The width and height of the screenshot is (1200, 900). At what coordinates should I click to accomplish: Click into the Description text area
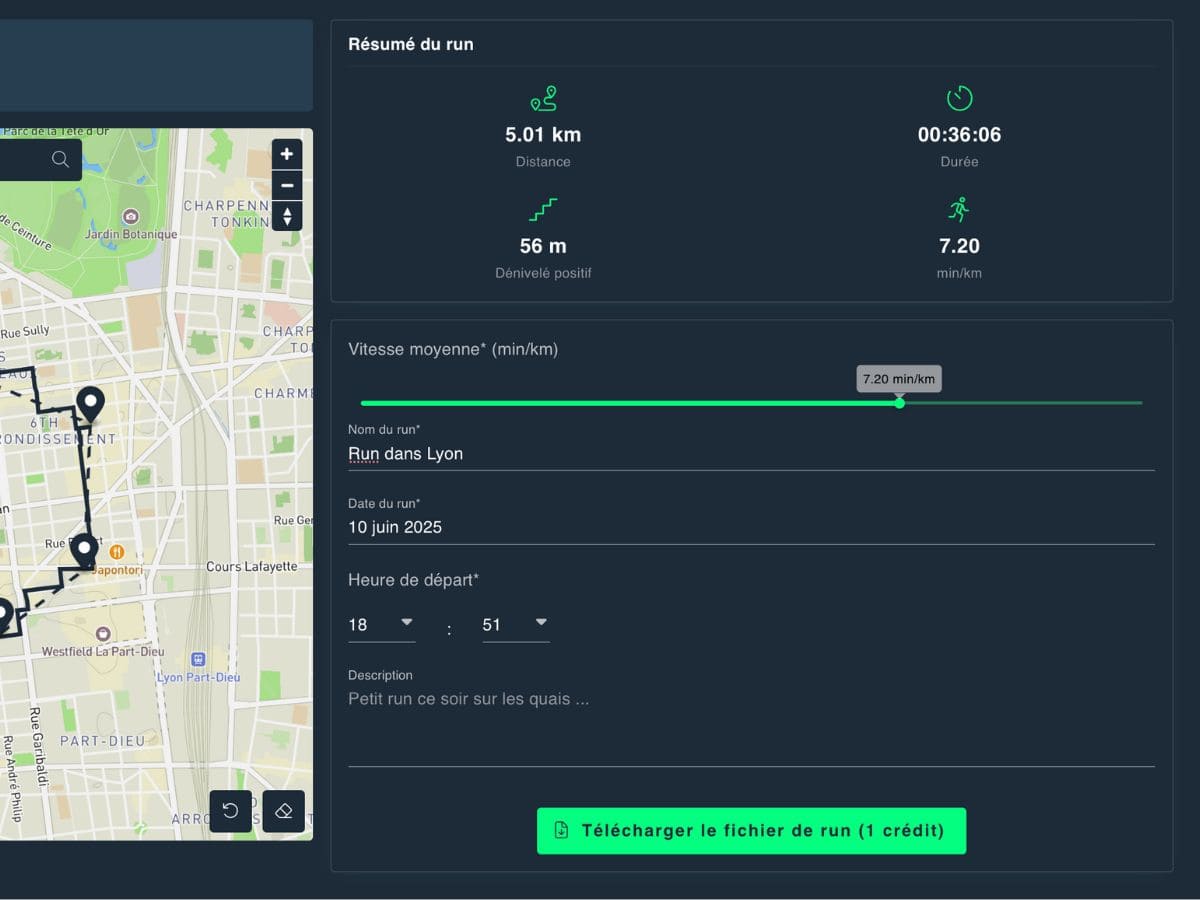[751, 726]
